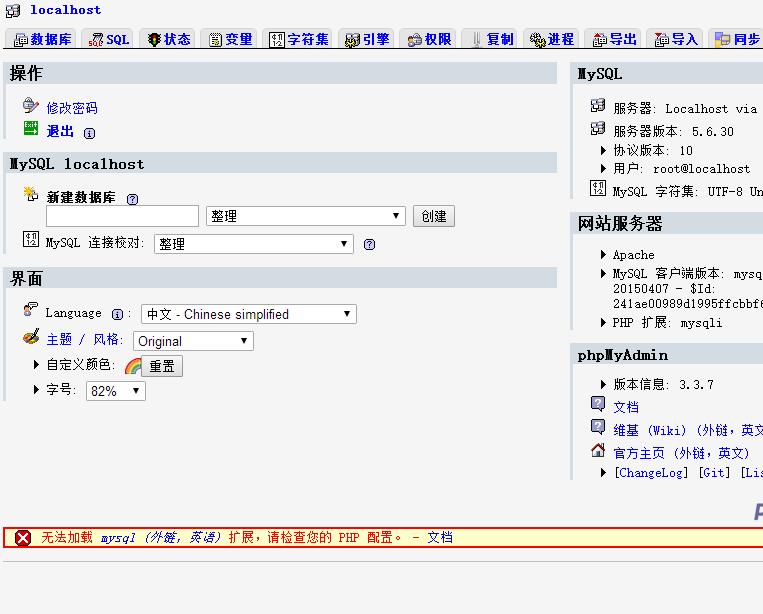The image size is (763, 614).
Task: Open the 字符集 (Charsets) tab
Action: pyautogui.click(x=299, y=39)
